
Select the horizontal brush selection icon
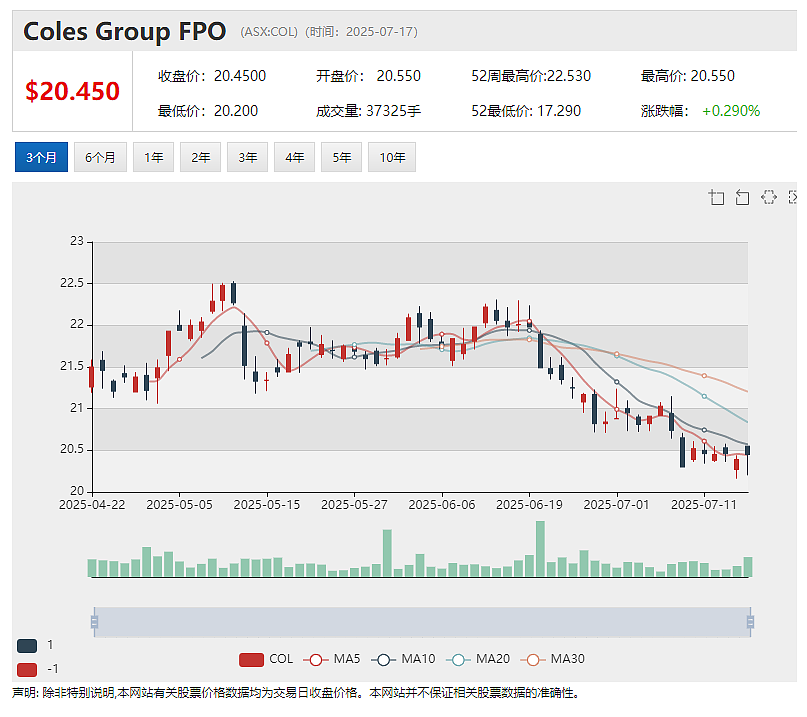point(768,197)
